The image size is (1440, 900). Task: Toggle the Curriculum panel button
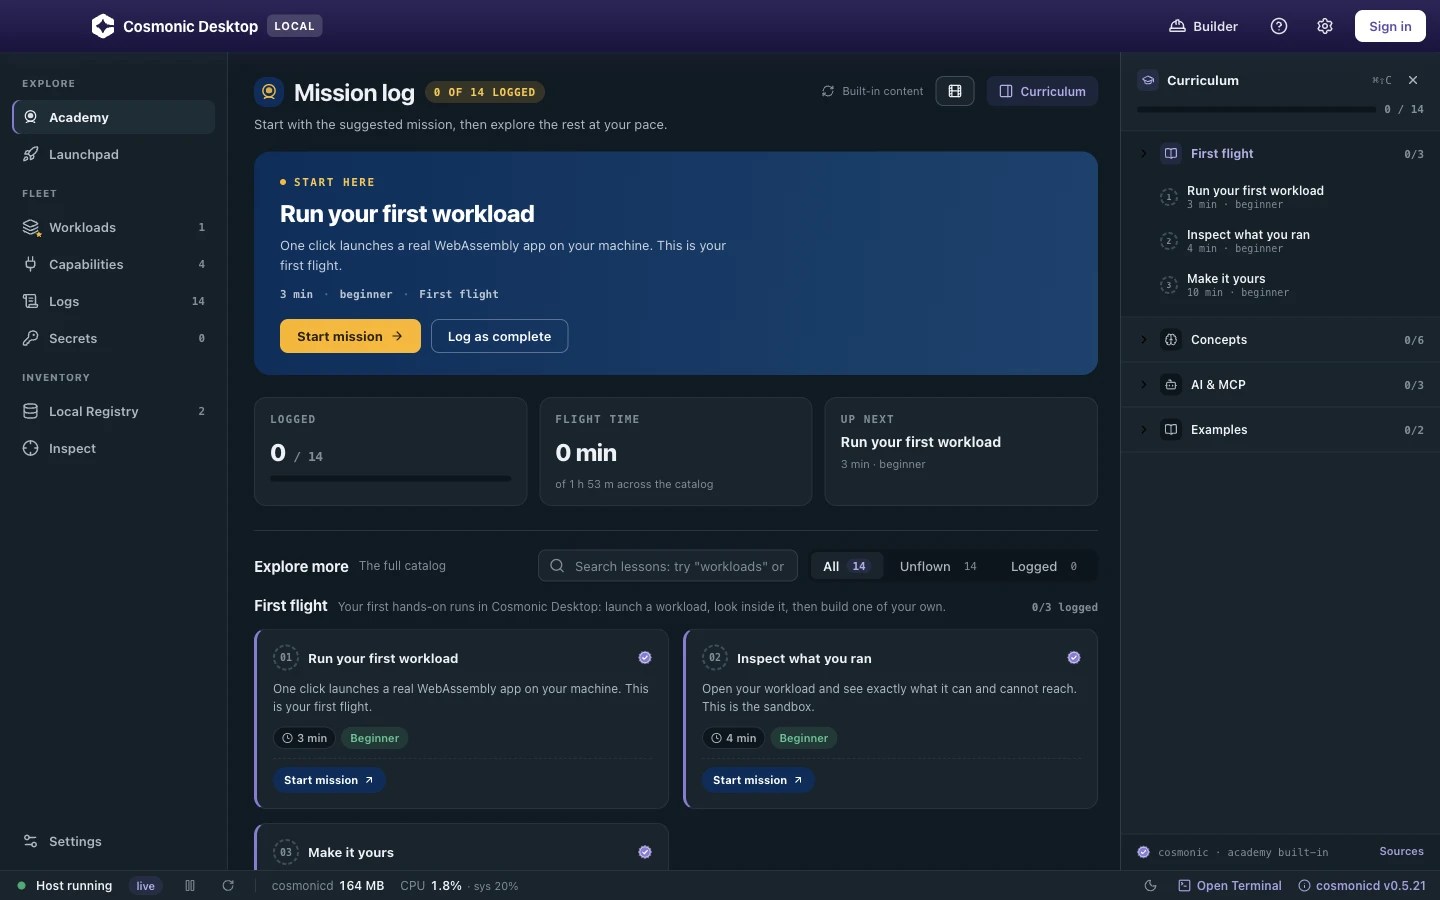point(1042,91)
